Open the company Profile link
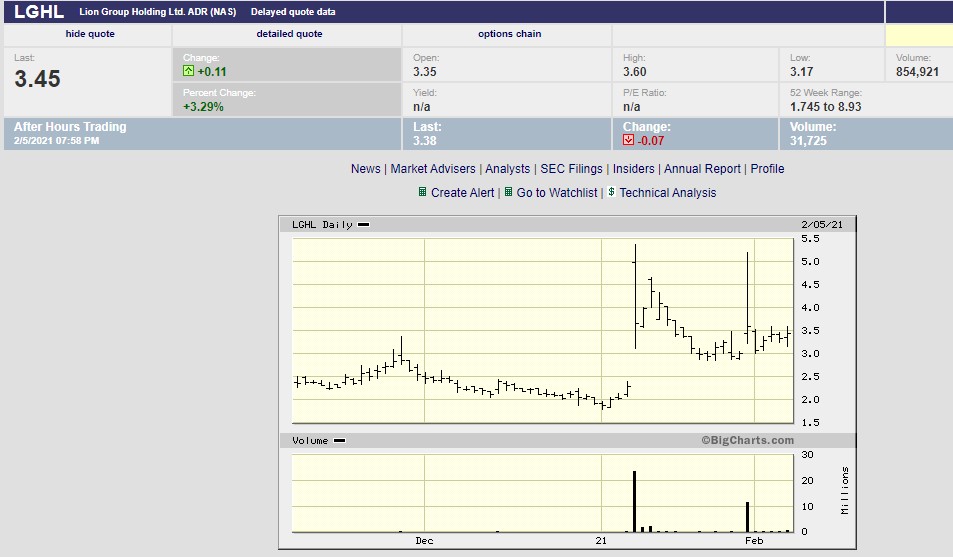The width and height of the screenshot is (953, 557). tap(767, 169)
